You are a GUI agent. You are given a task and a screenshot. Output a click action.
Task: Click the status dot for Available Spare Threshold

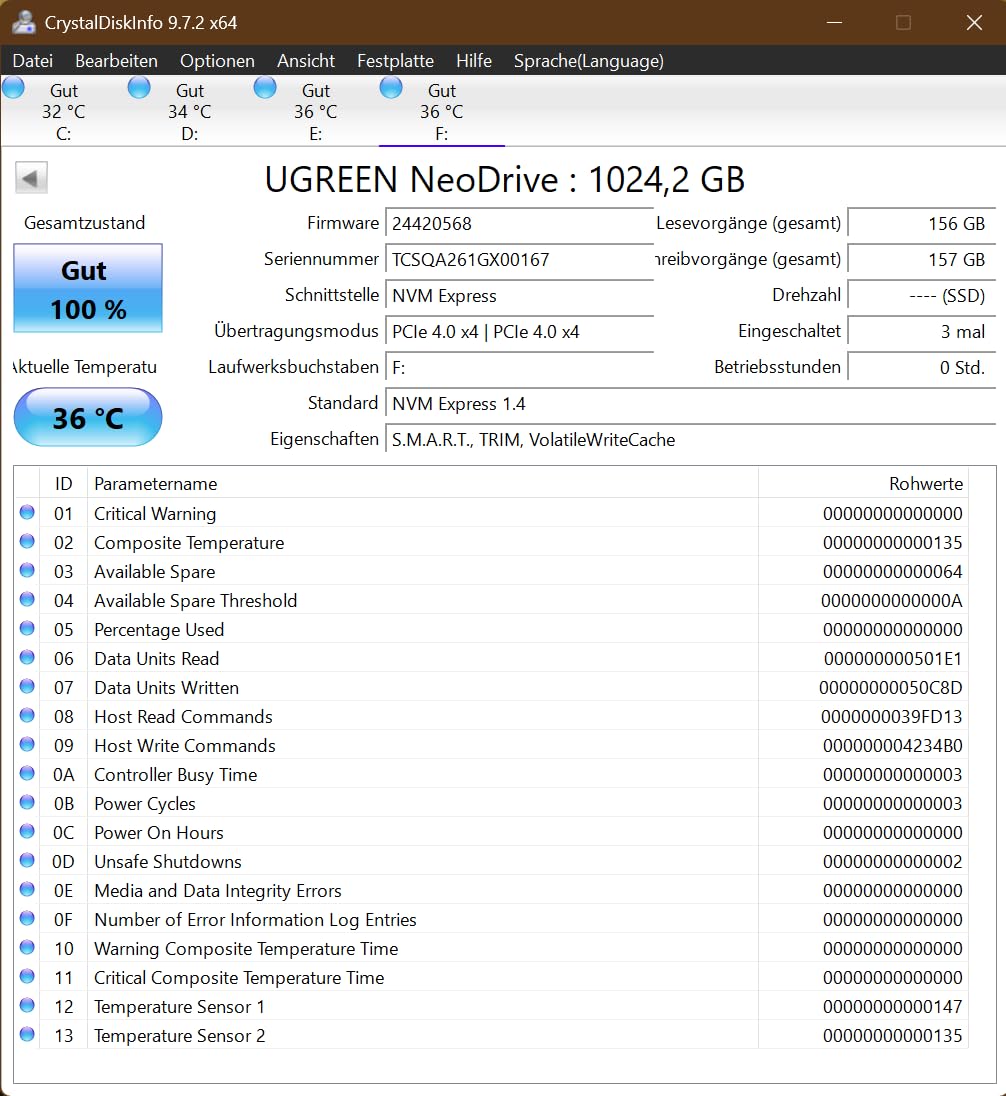click(27, 599)
